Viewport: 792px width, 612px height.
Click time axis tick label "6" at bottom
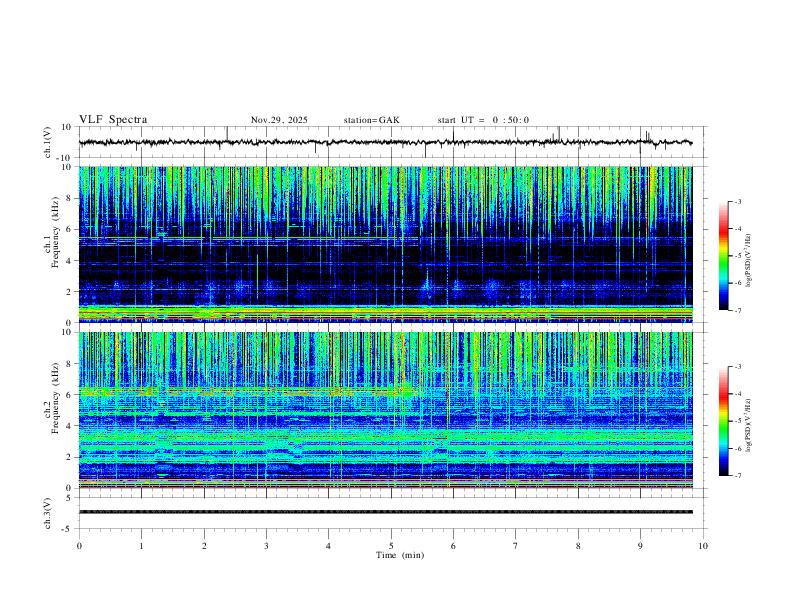point(453,546)
